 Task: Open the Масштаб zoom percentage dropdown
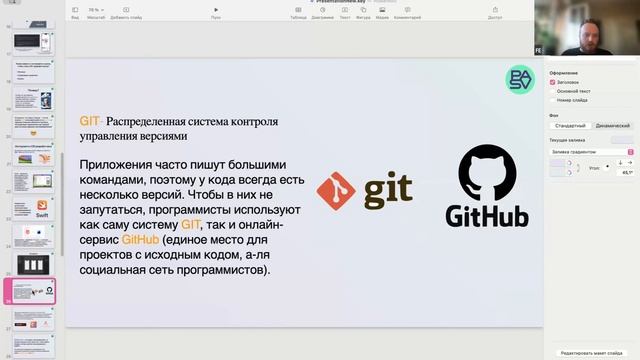(96, 10)
